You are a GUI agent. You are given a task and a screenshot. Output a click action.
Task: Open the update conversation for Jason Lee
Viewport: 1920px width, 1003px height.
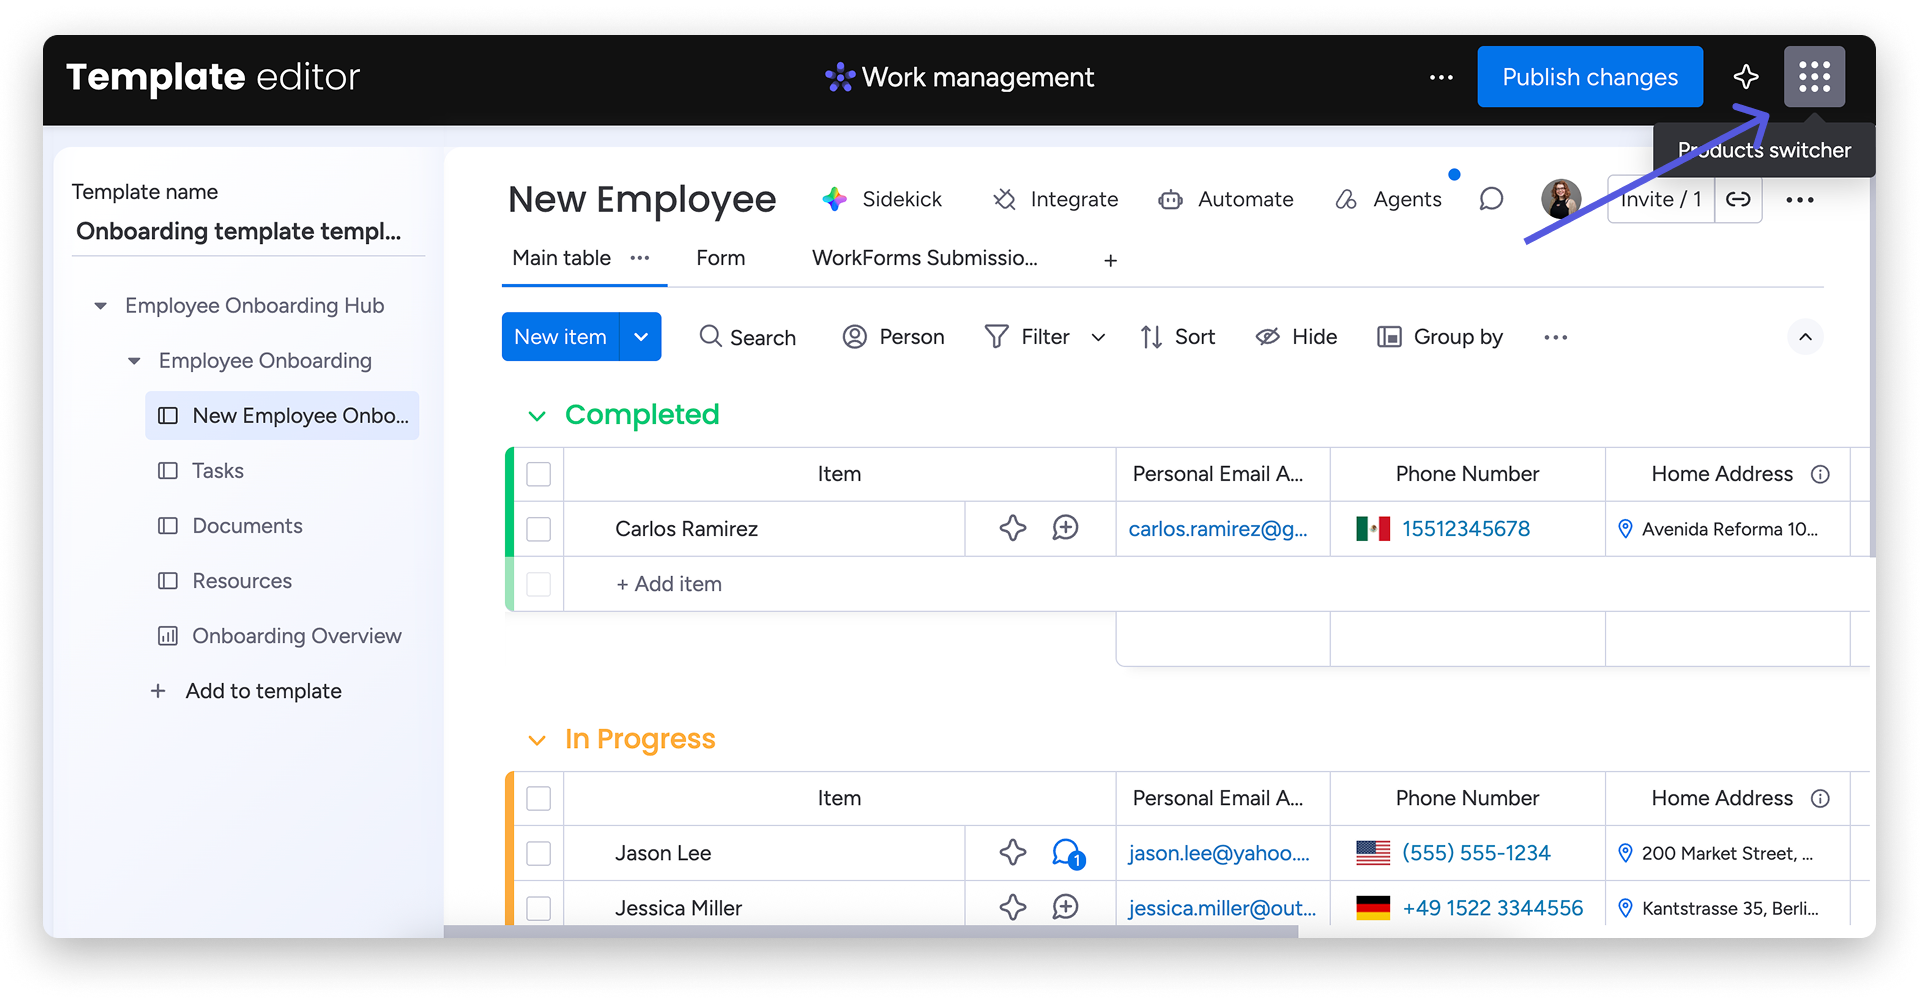click(x=1067, y=853)
